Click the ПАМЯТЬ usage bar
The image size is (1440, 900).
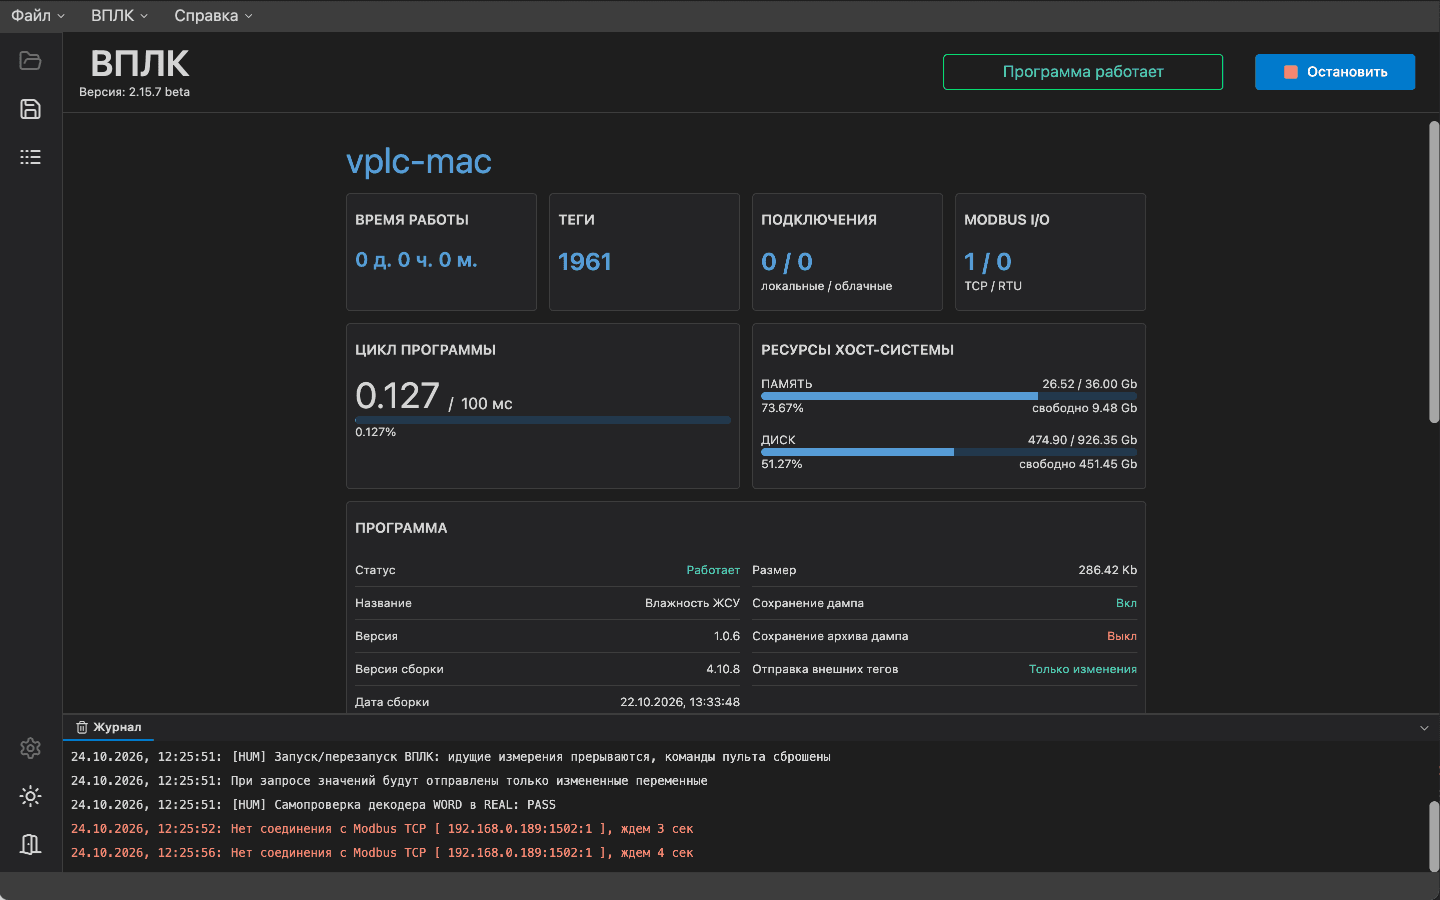point(949,396)
